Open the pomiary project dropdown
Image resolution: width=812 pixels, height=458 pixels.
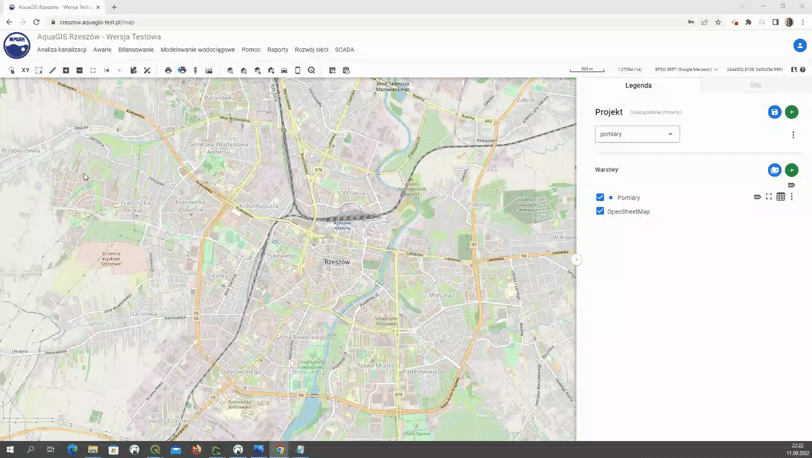(x=637, y=134)
